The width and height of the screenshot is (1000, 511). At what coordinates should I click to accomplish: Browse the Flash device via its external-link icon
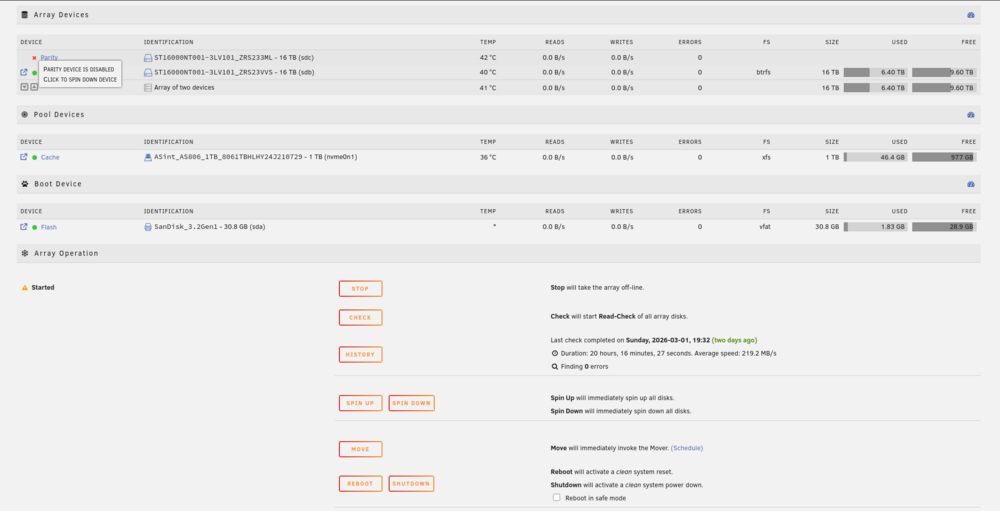(x=24, y=226)
